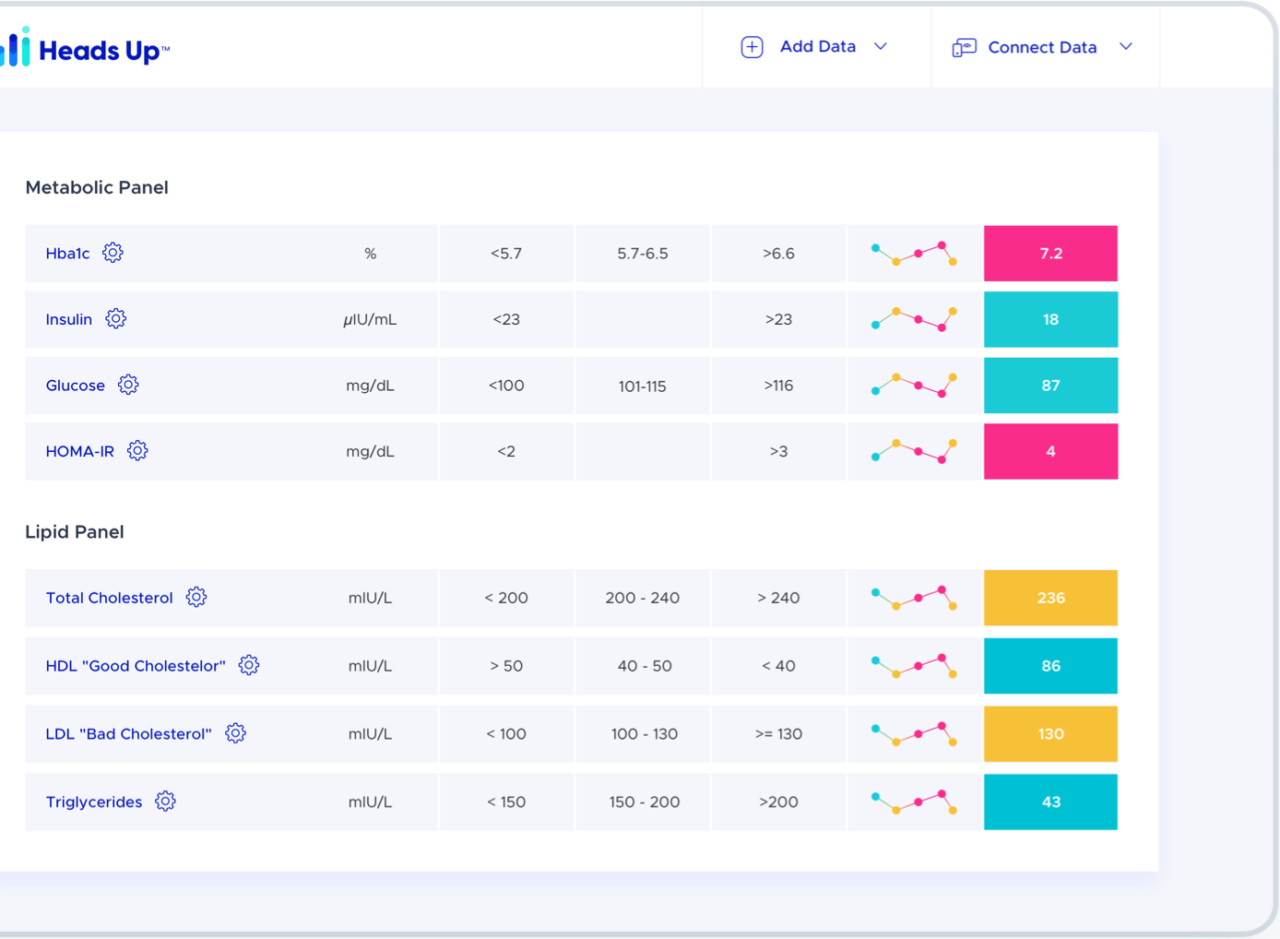Click the yellow 236 Total Cholesterol value
Image resolution: width=1280 pixels, height=939 pixels.
coord(1051,598)
